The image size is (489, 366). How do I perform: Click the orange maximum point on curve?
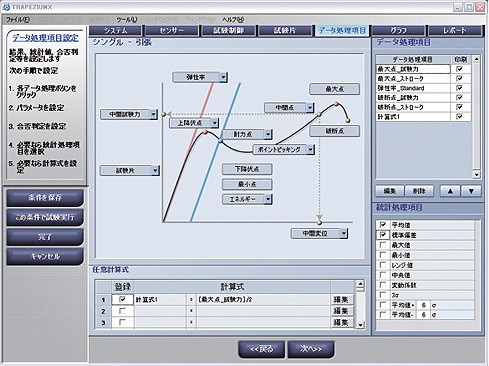[x=336, y=104]
